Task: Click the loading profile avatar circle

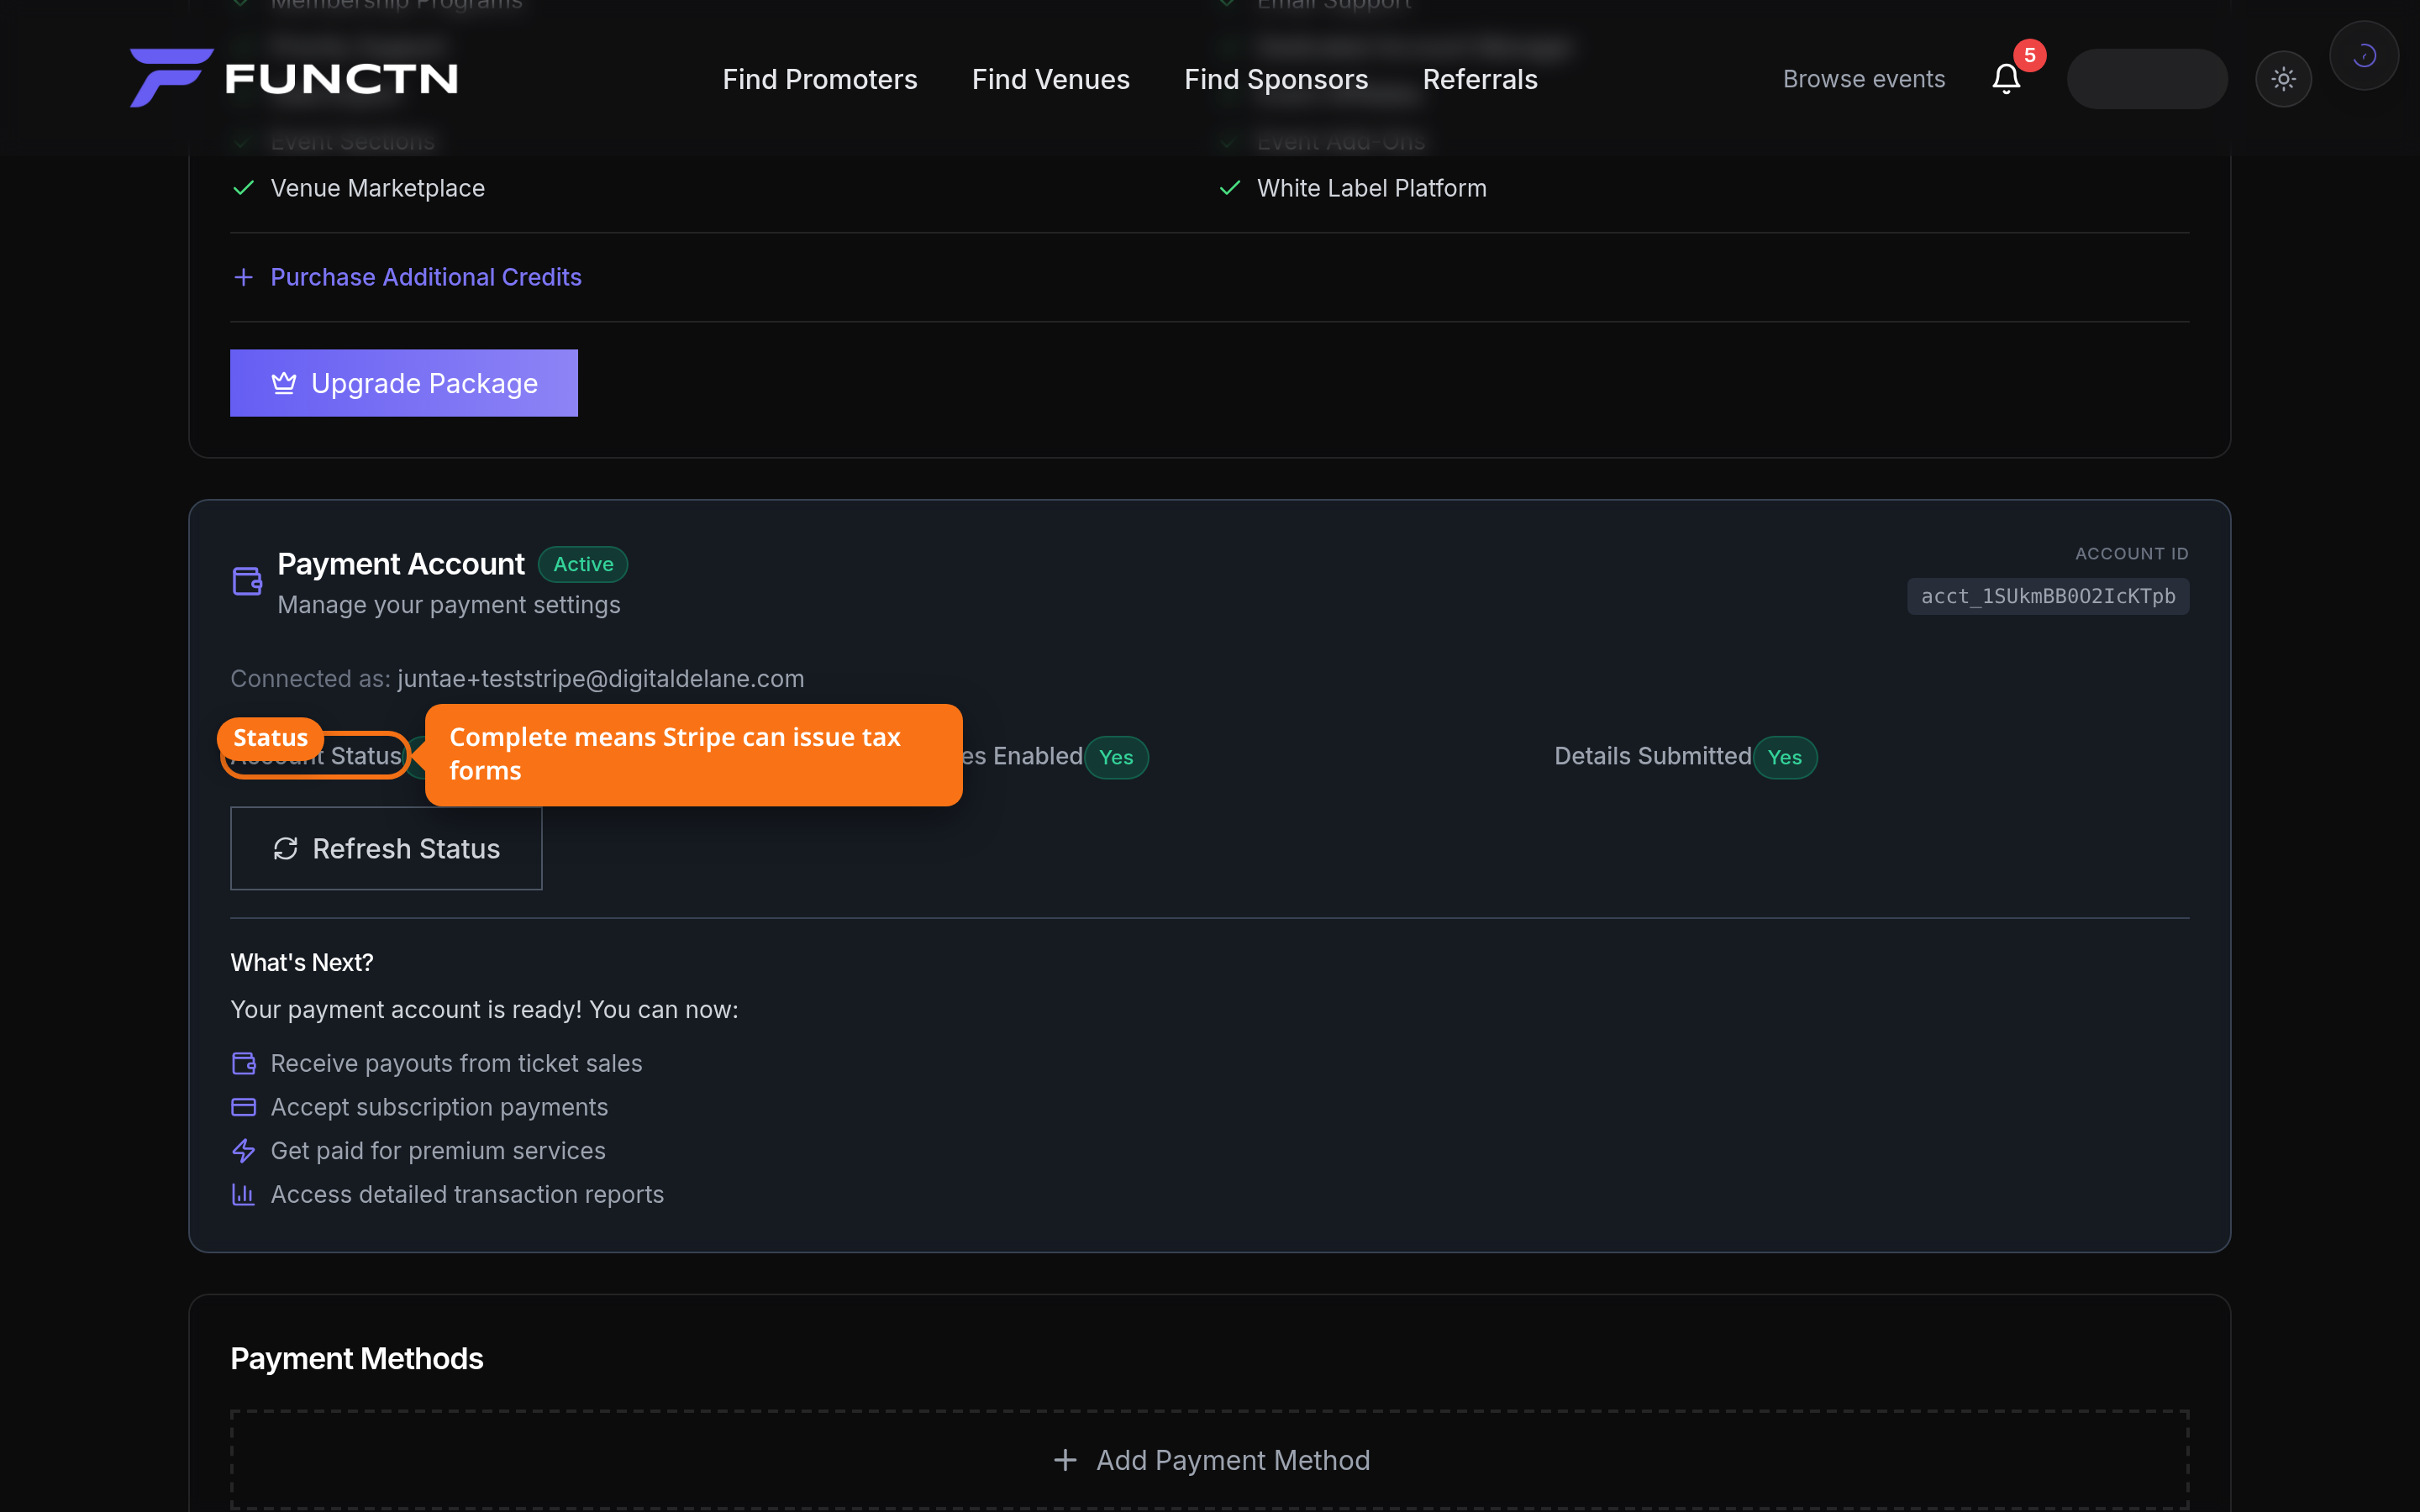Action: pyautogui.click(x=2364, y=56)
